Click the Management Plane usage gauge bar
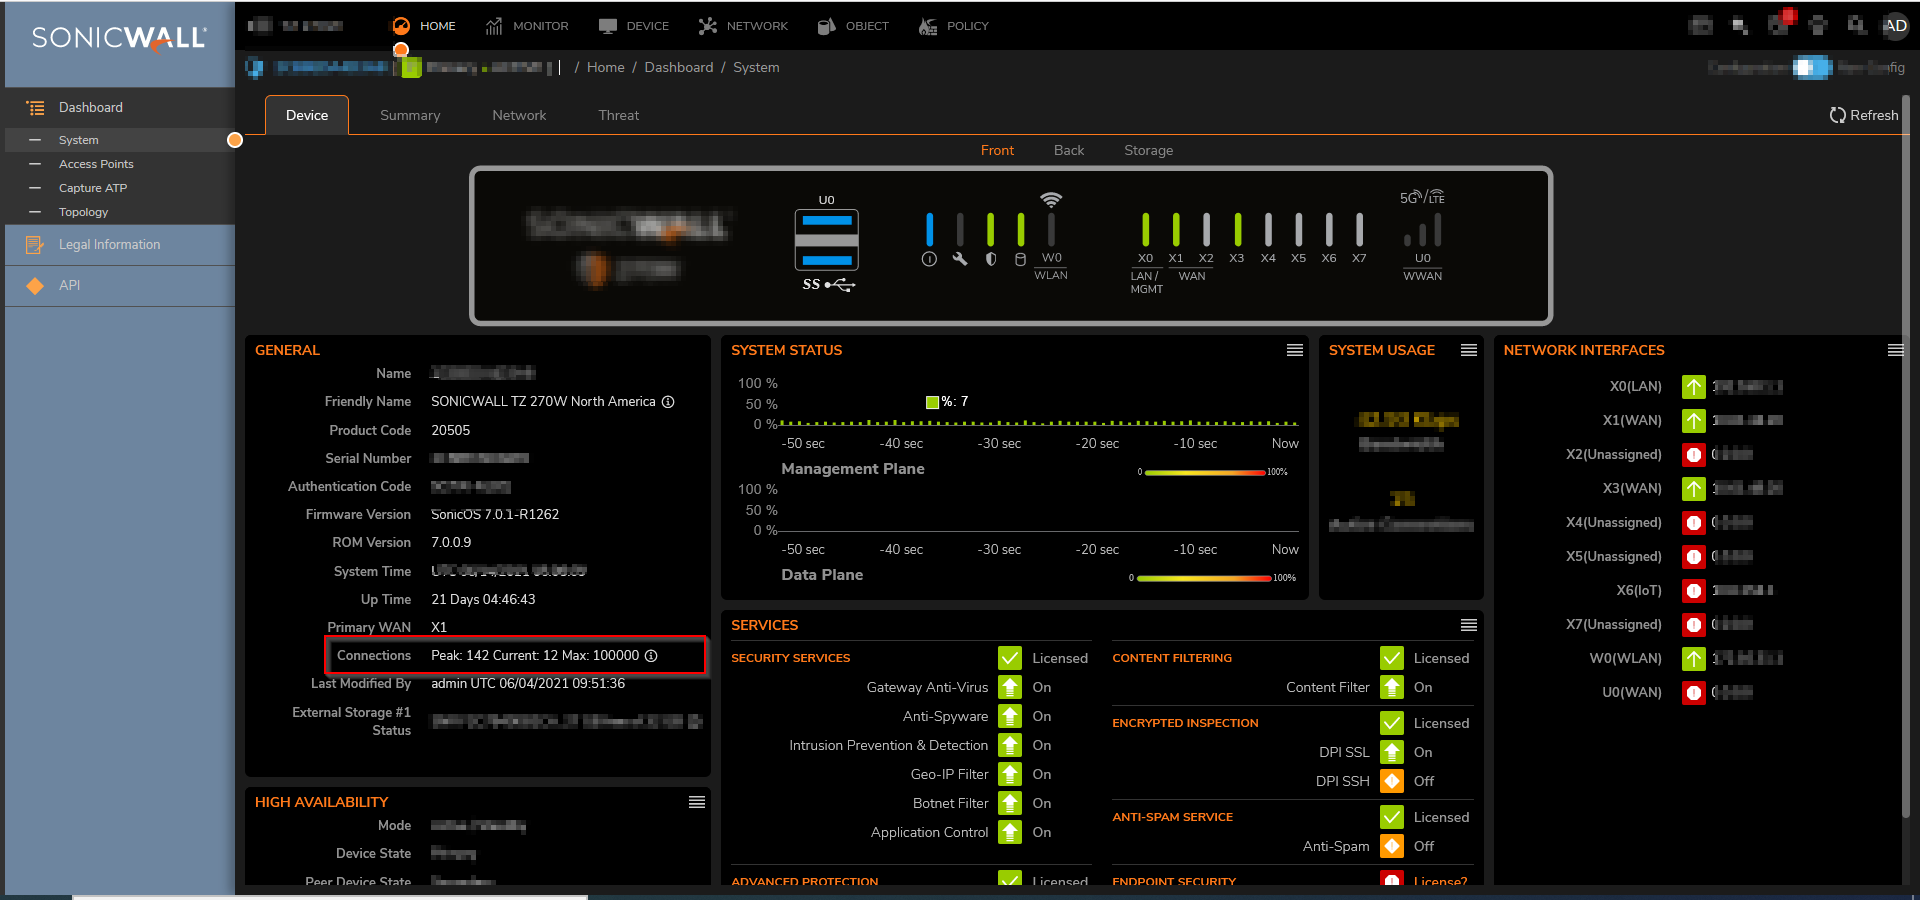The height and width of the screenshot is (900, 1920). click(1205, 472)
